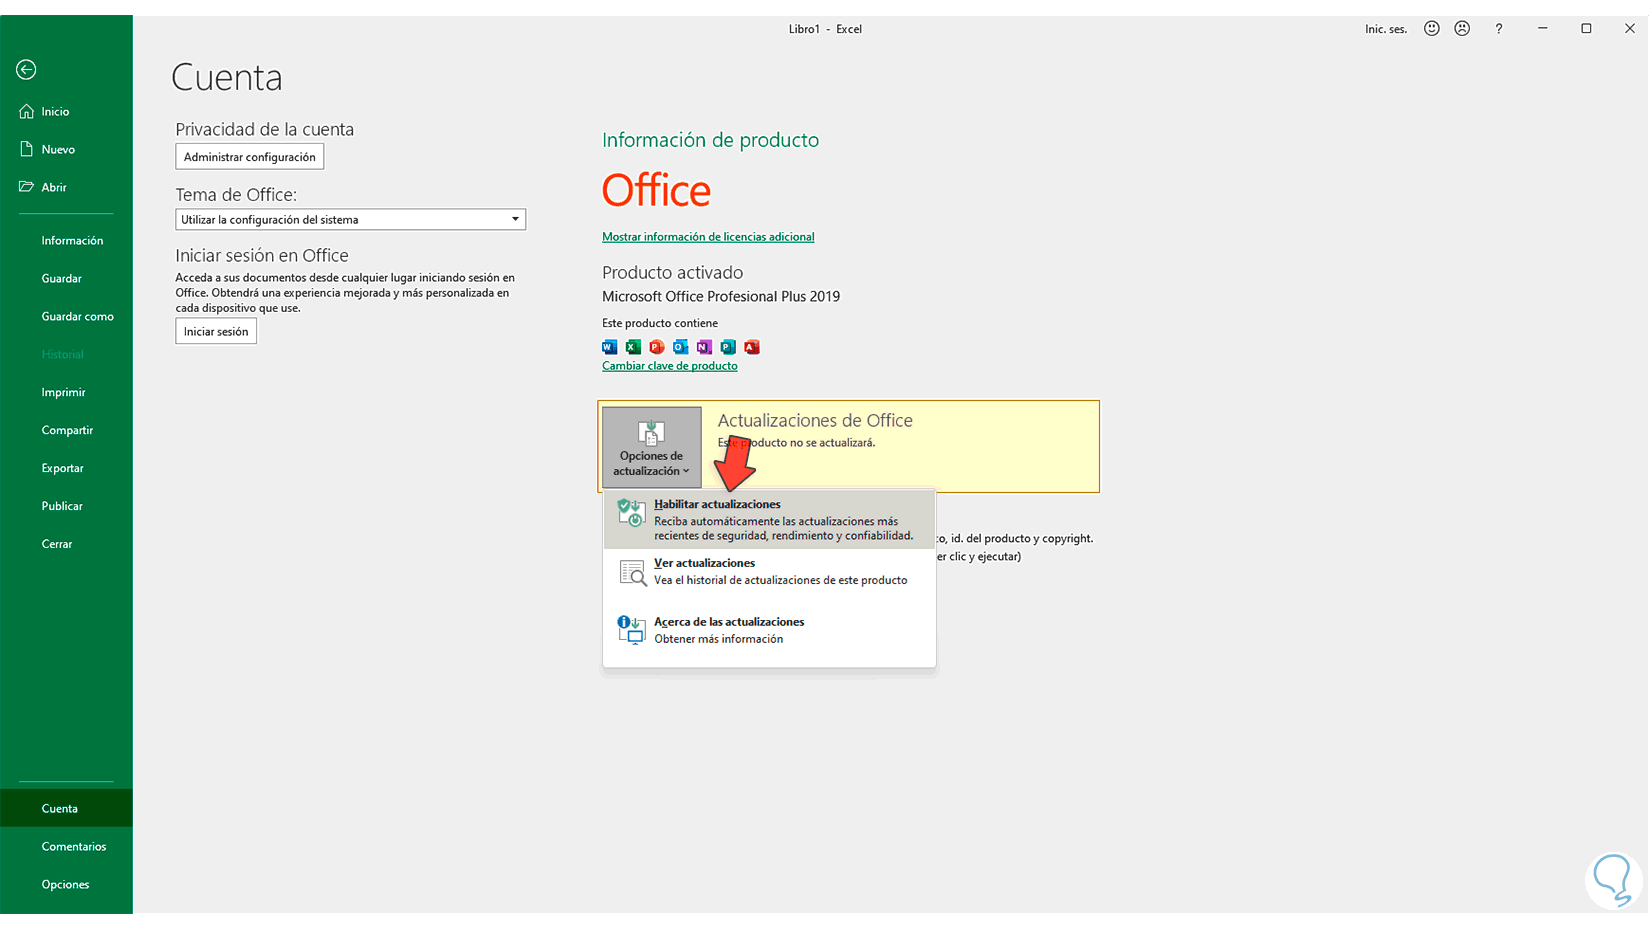Click the back arrow in the green sidebar
The height and width of the screenshot is (928, 1649).
[x=26, y=69]
